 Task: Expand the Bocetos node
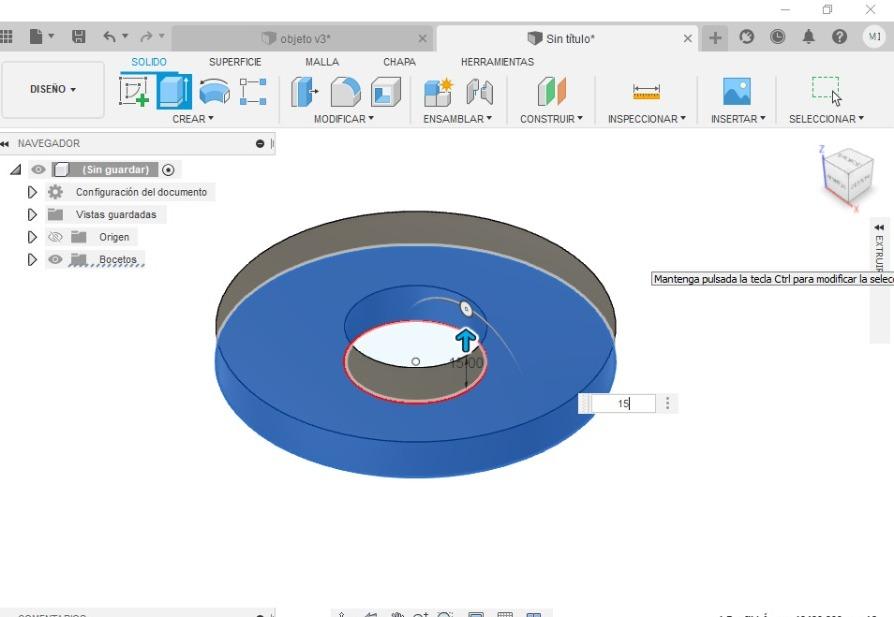point(32,259)
